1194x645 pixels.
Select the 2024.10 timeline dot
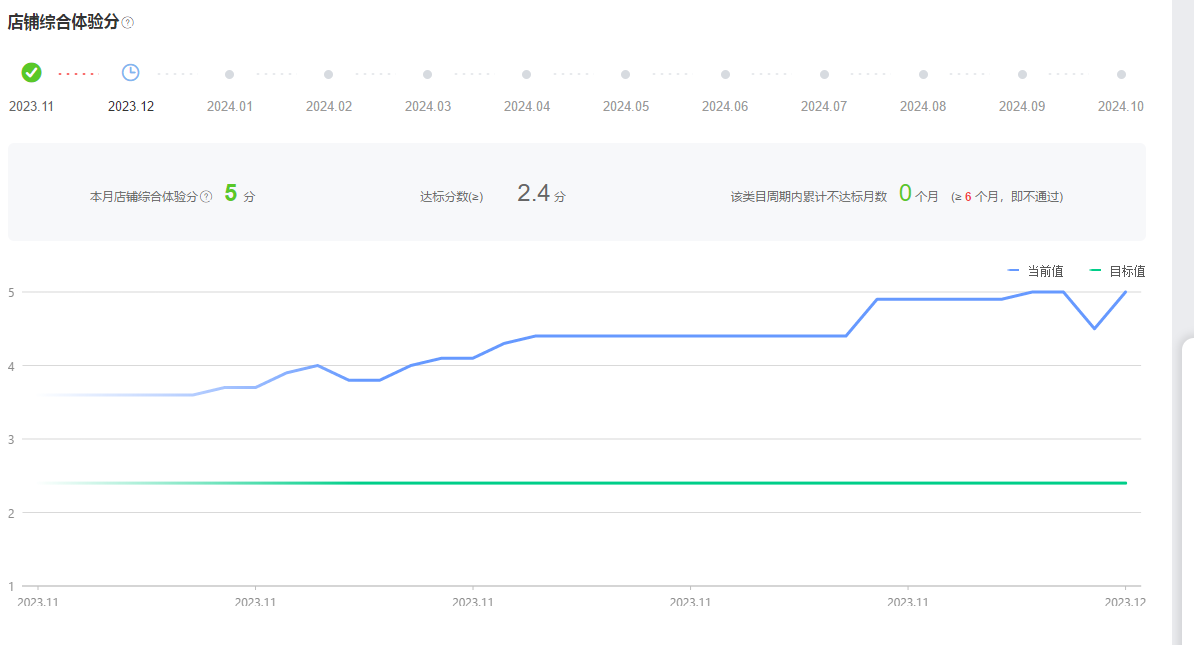click(1121, 74)
